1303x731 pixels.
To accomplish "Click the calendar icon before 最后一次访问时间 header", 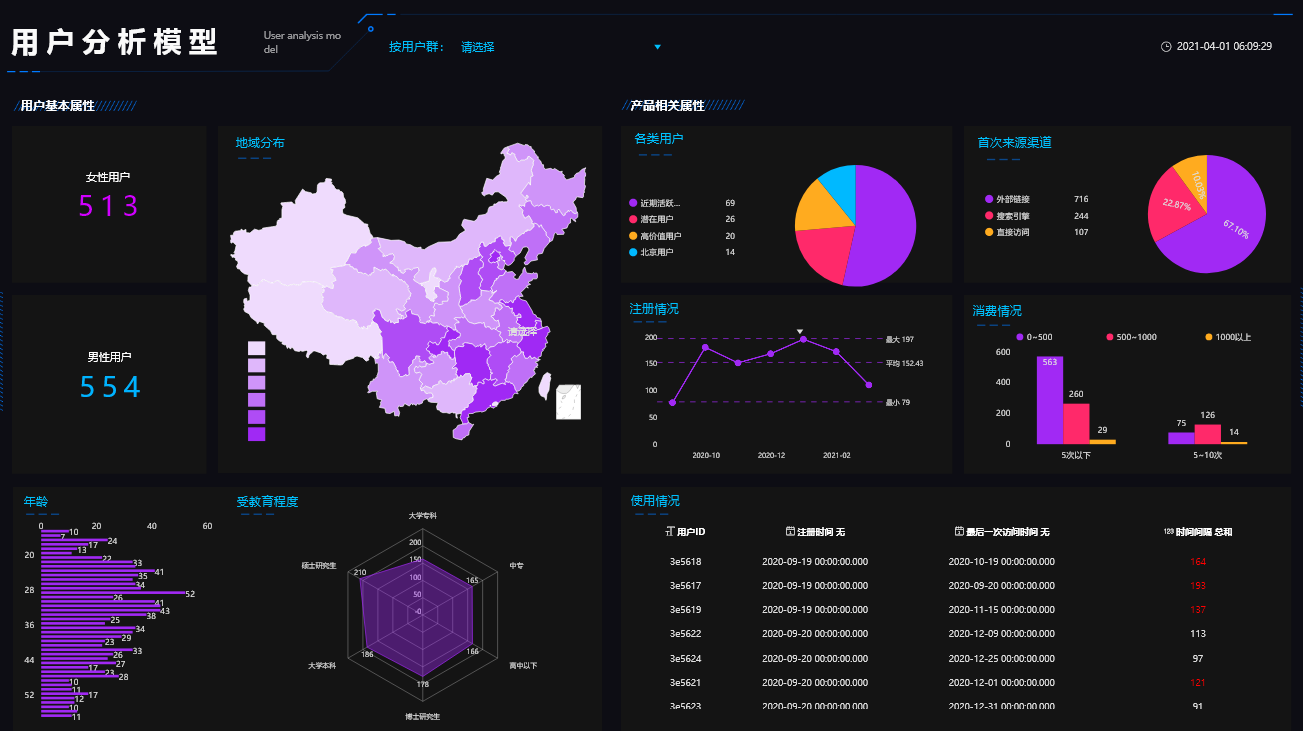I will click(x=960, y=531).
